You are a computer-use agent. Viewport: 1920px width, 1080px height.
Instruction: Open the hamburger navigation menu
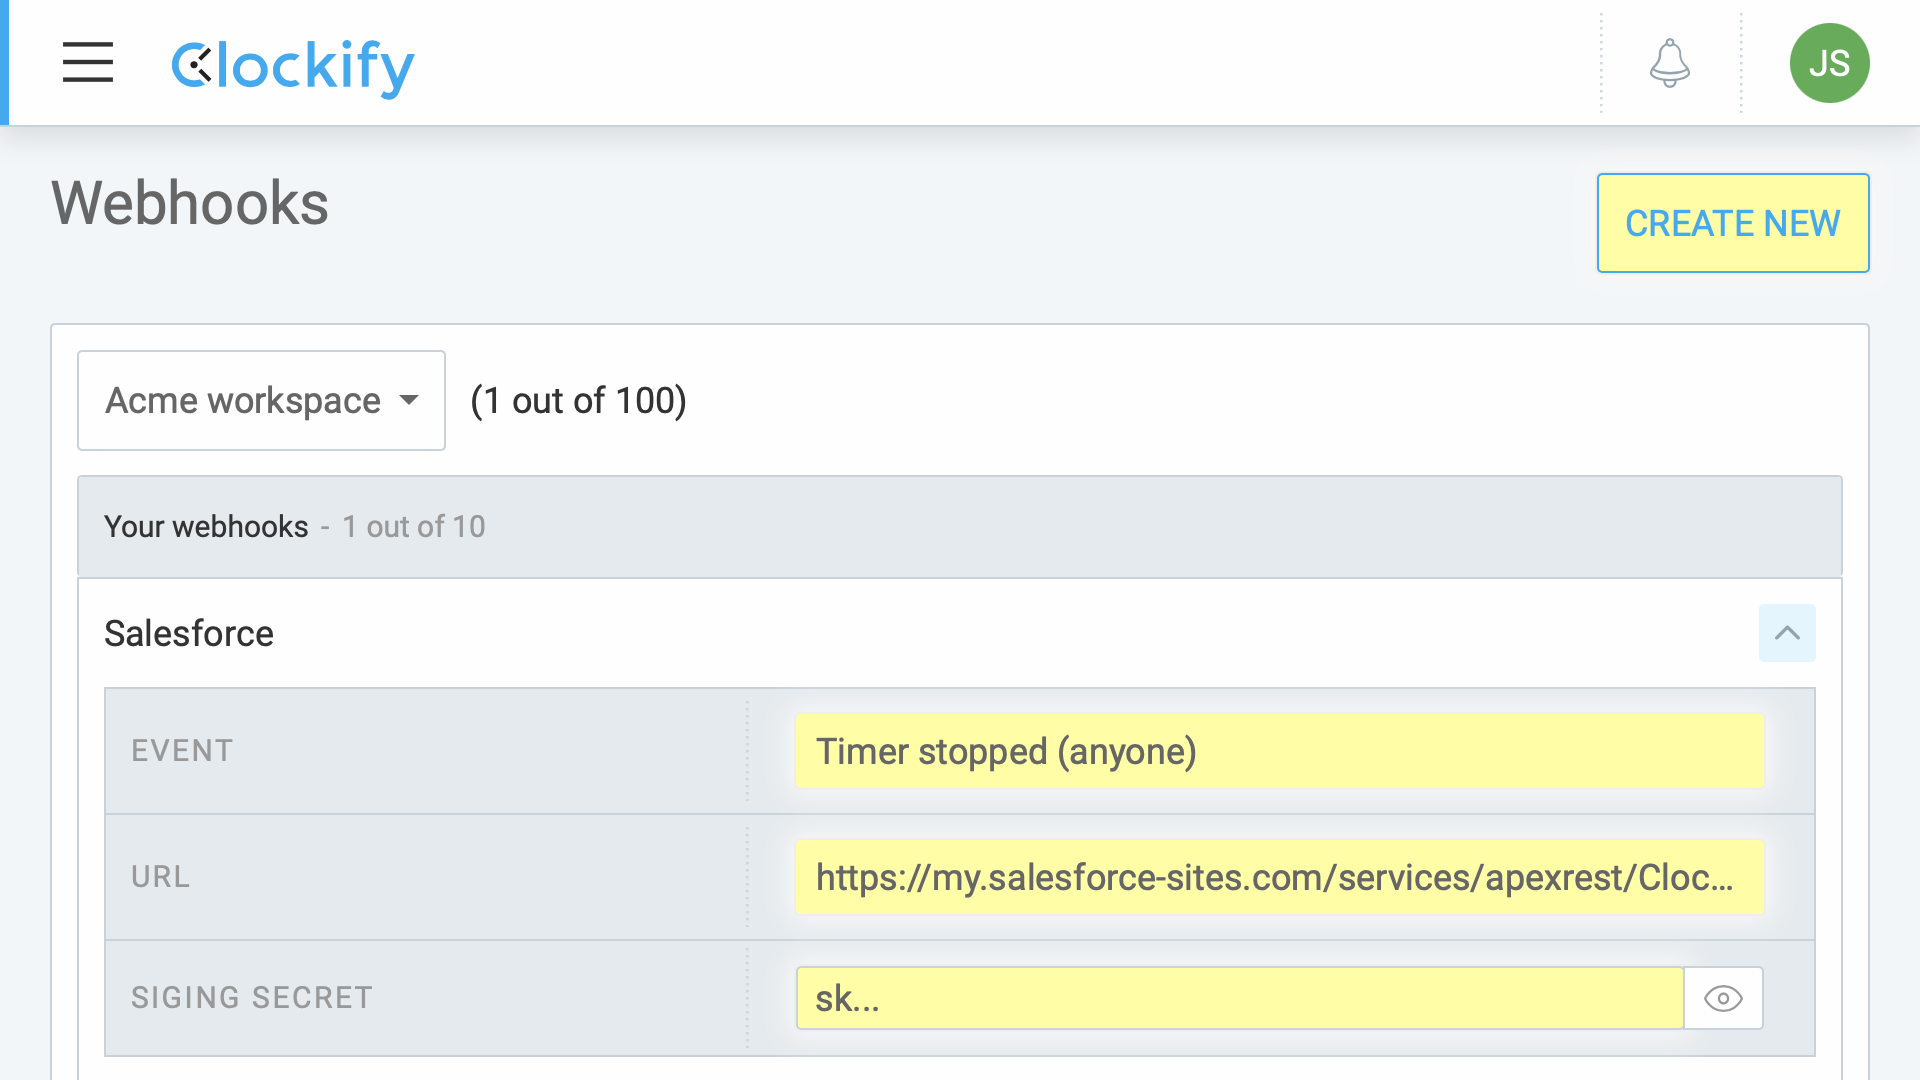pyautogui.click(x=88, y=63)
